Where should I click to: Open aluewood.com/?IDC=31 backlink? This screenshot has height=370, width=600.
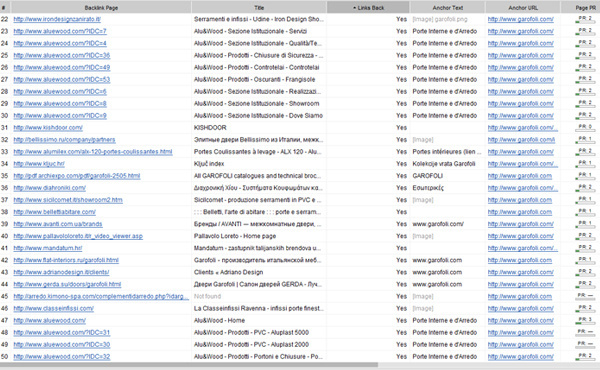point(62,333)
